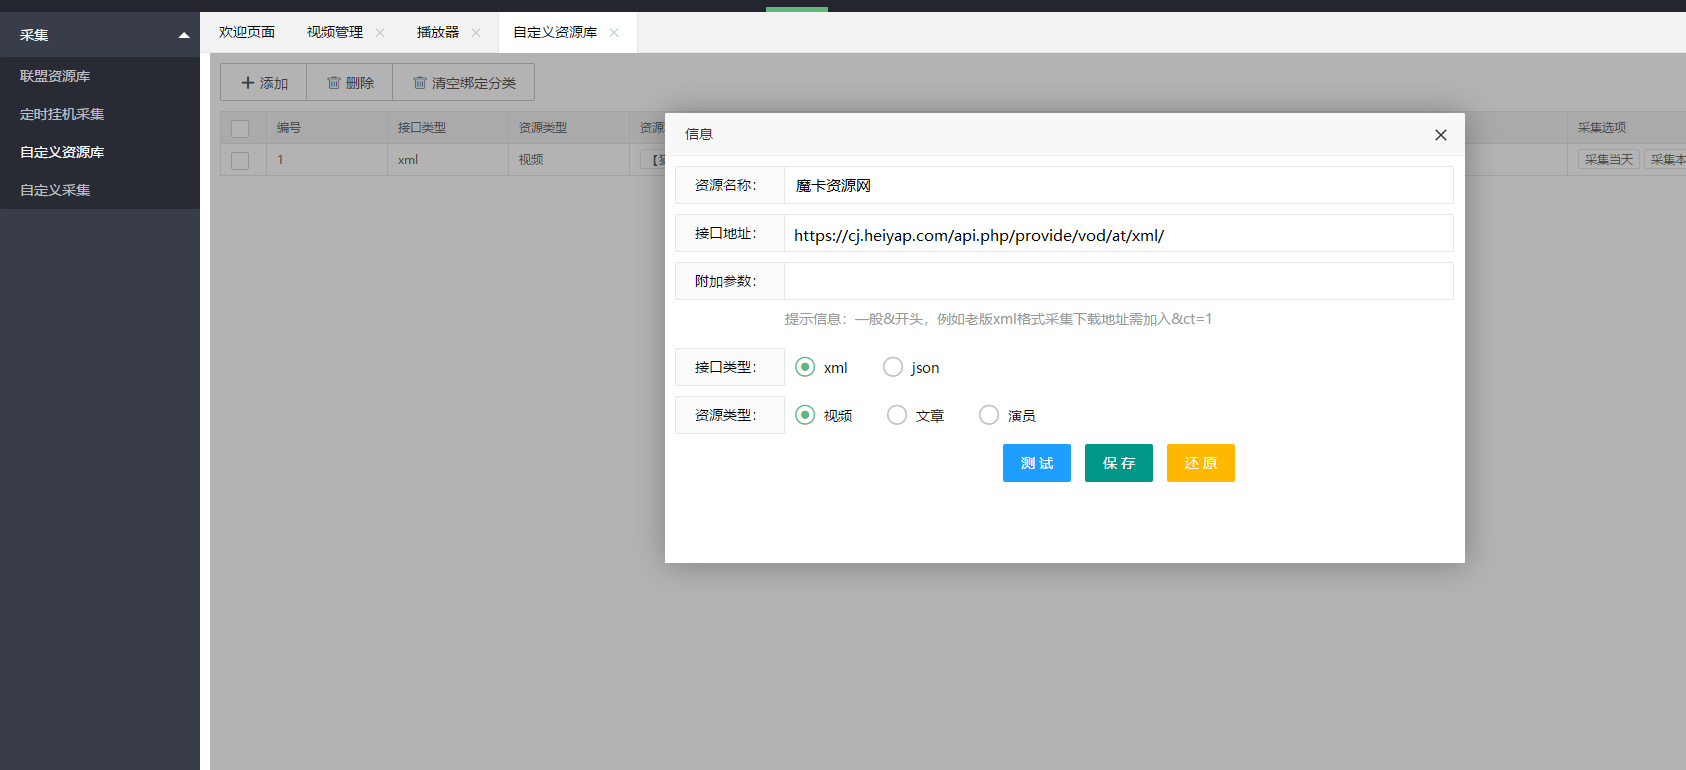Click the 采集当天 button in row 1
The image size is (1686, 770).
click(x=1609, y=160)
